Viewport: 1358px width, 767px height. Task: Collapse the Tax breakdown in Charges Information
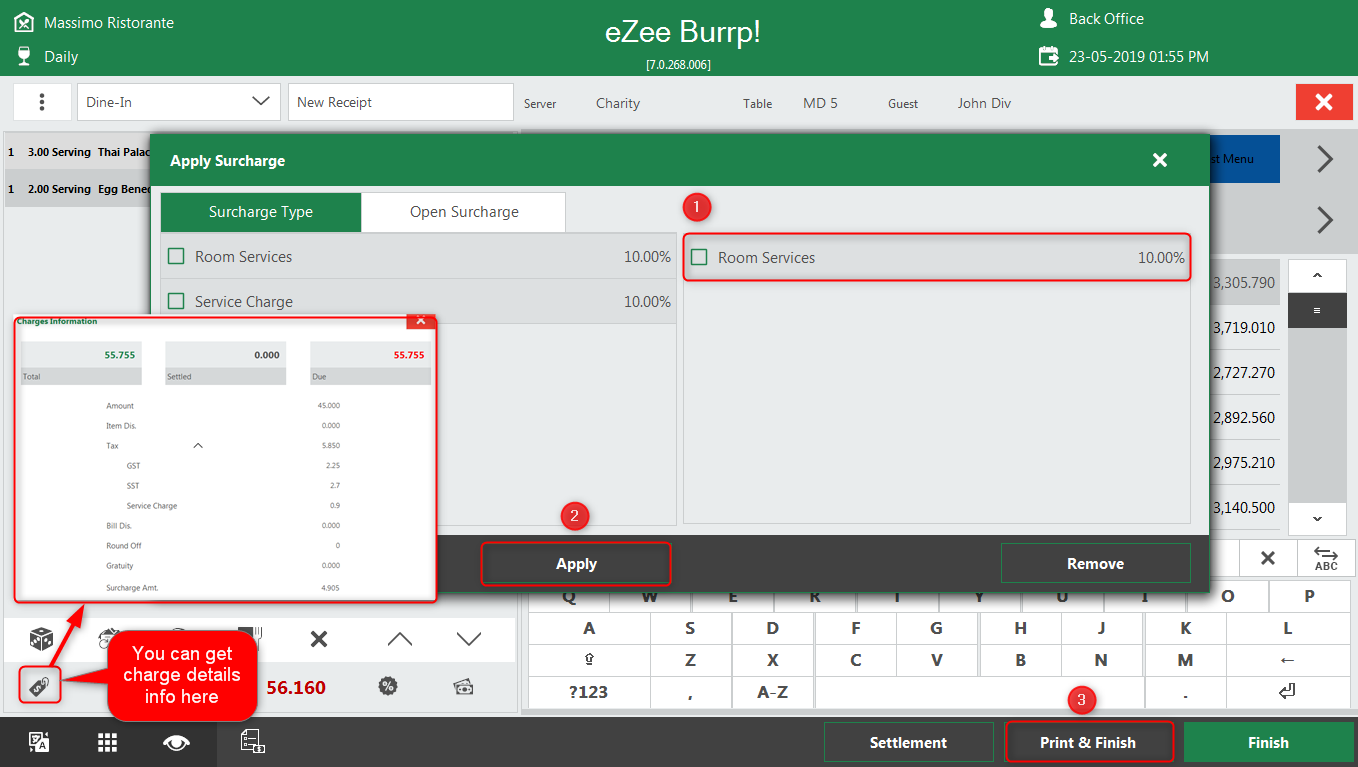[198, 446]
